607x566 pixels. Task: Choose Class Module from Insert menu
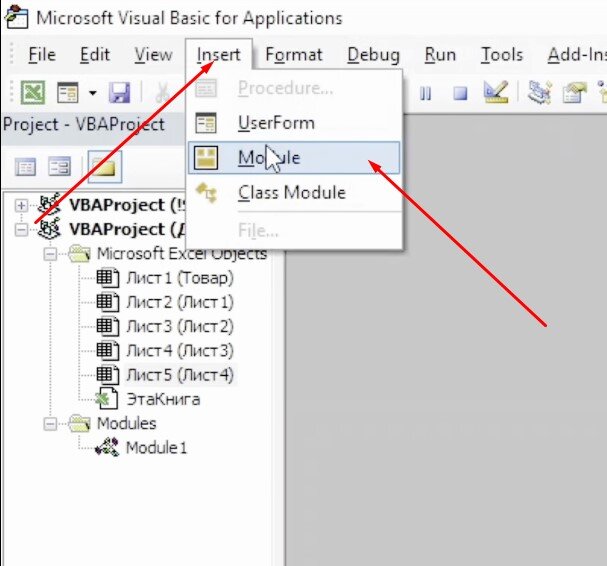pos(294,192)
